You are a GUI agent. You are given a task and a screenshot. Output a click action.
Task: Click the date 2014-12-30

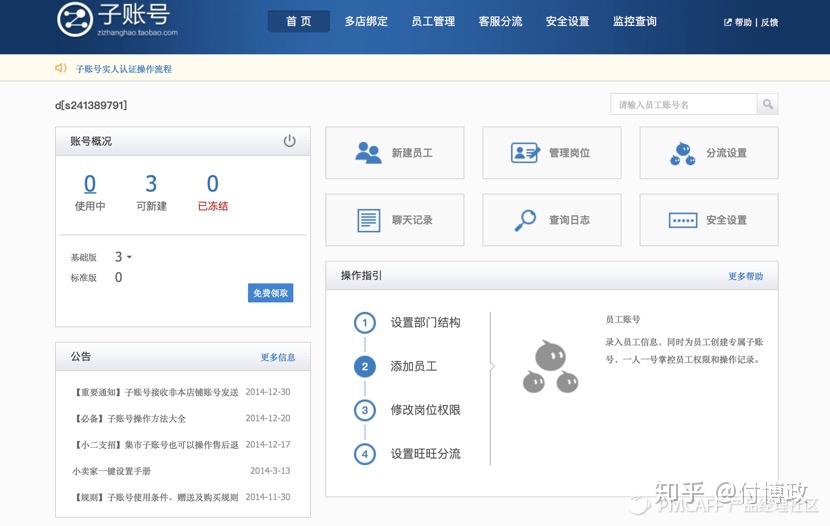click(268, 392)
